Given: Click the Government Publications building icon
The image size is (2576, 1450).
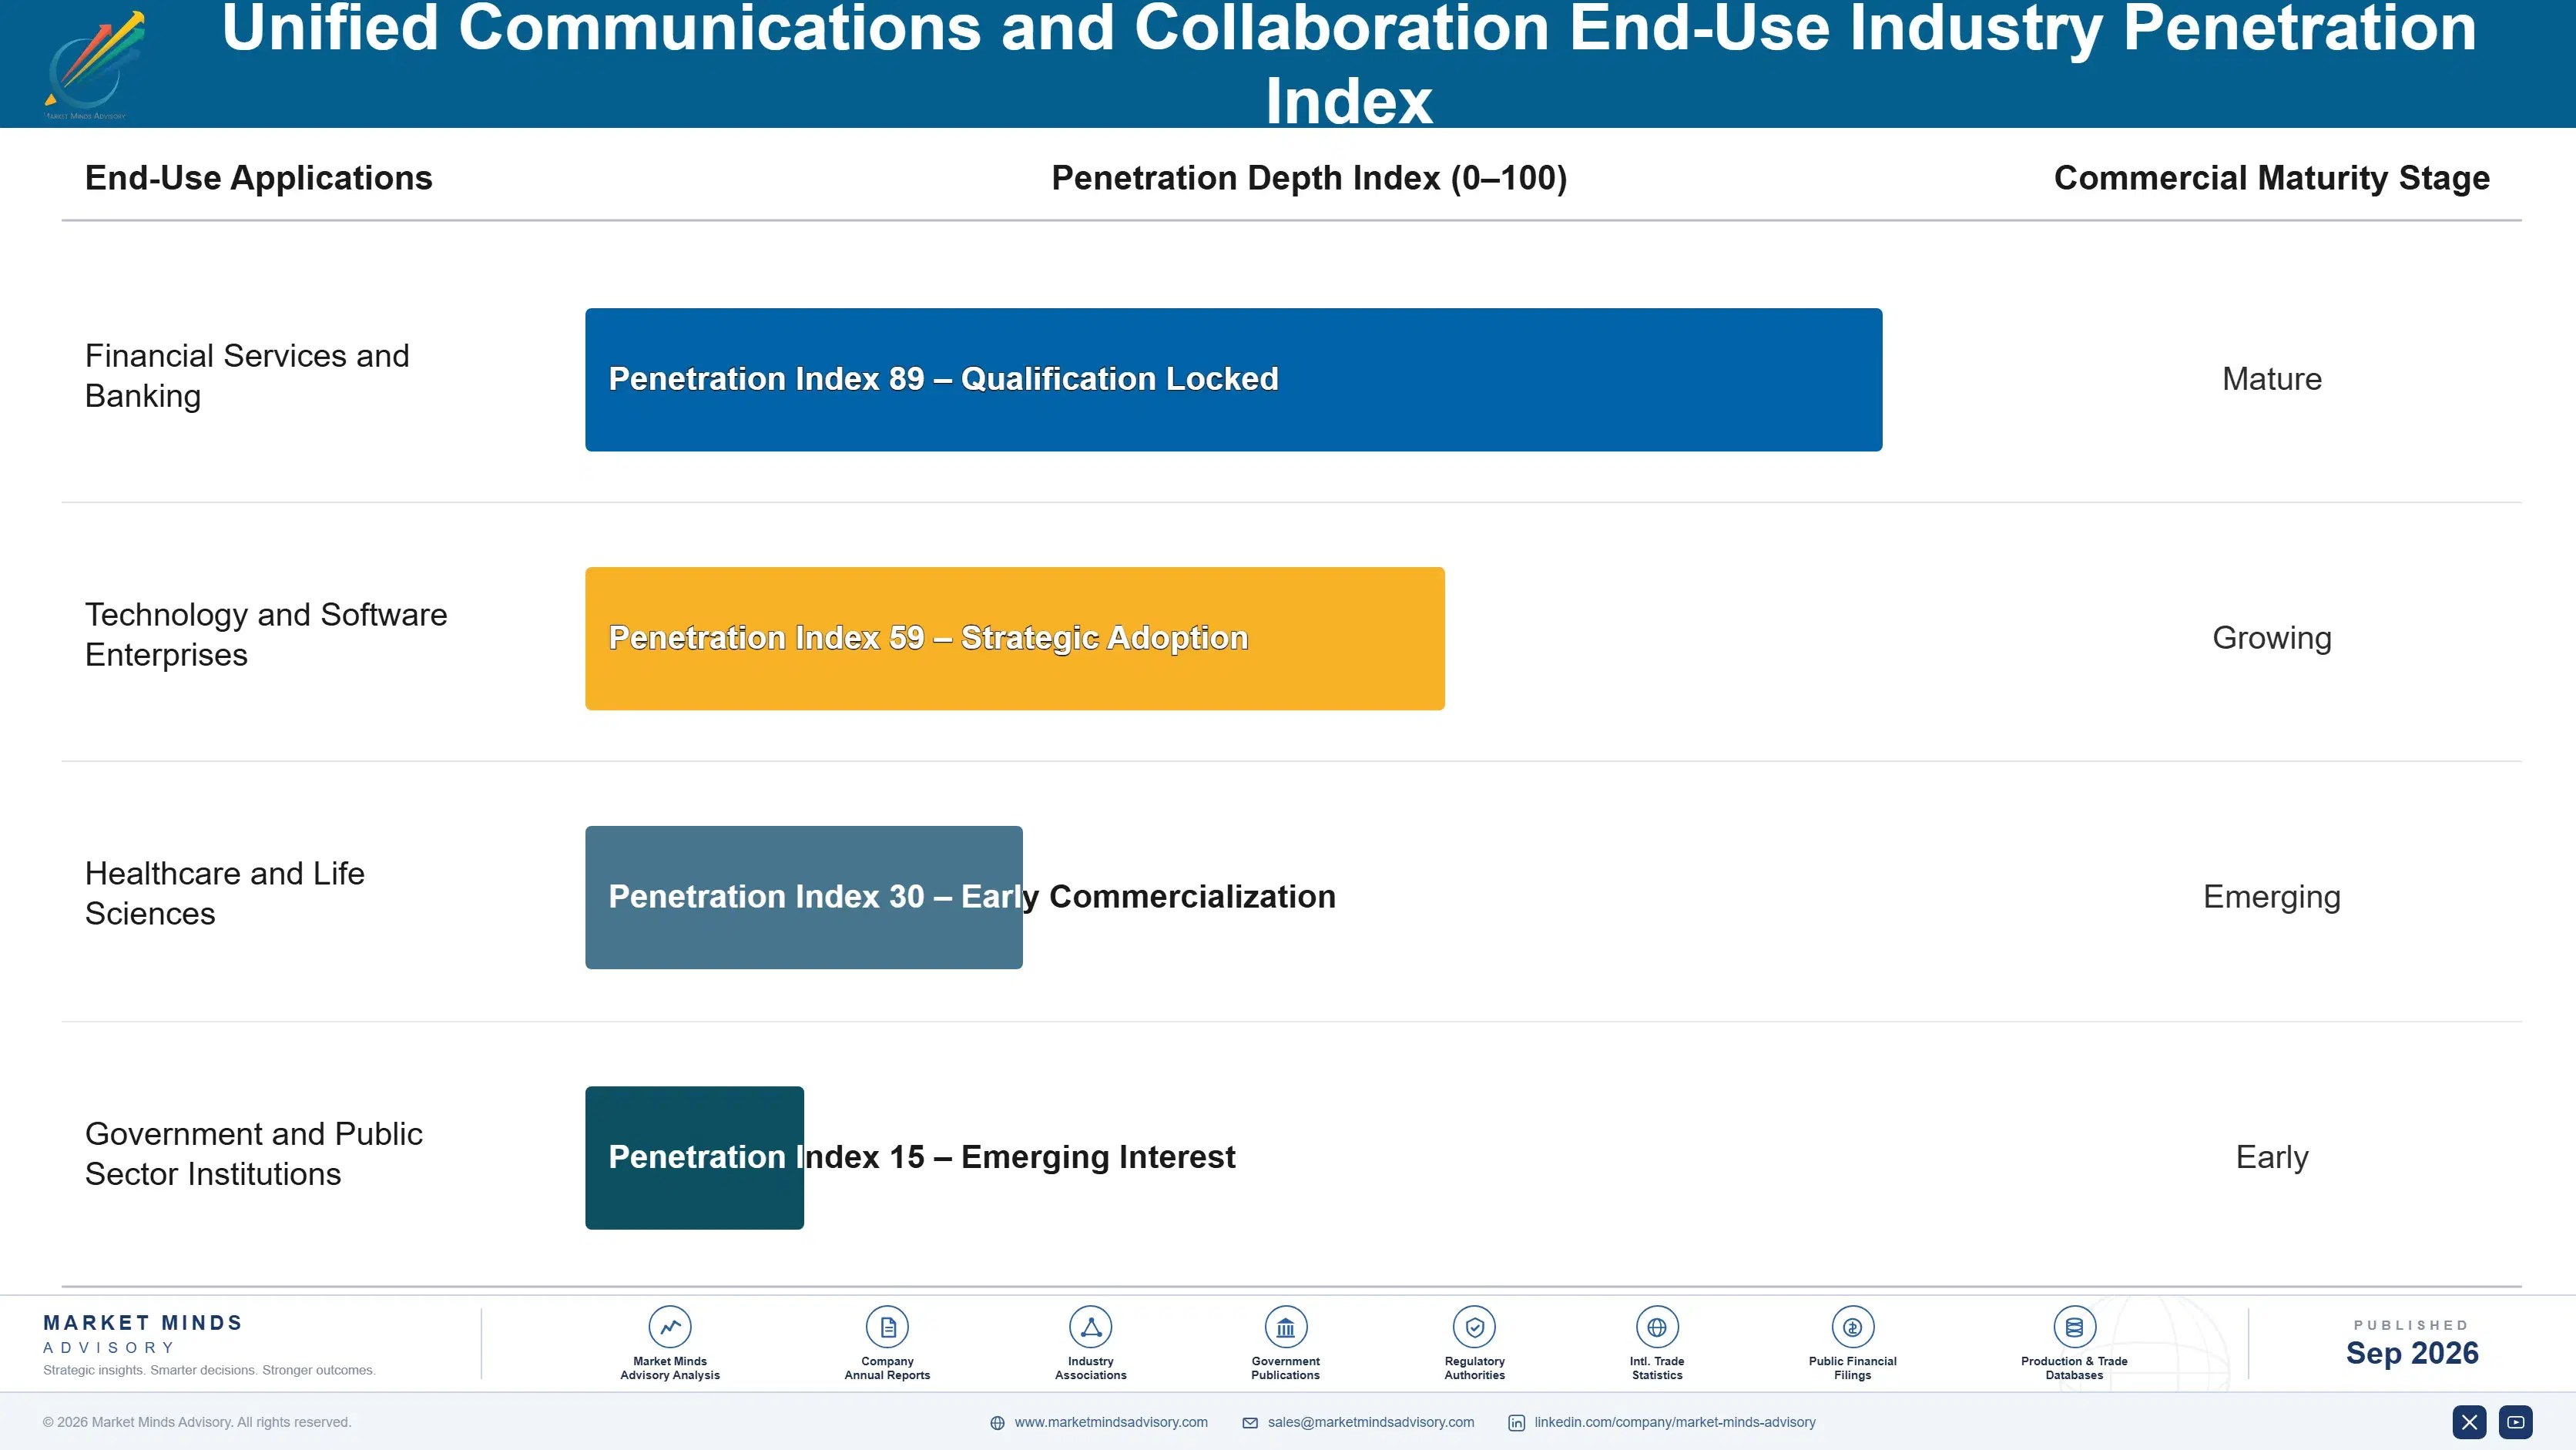Looking at the screenshot, I should [1285, 1327].
